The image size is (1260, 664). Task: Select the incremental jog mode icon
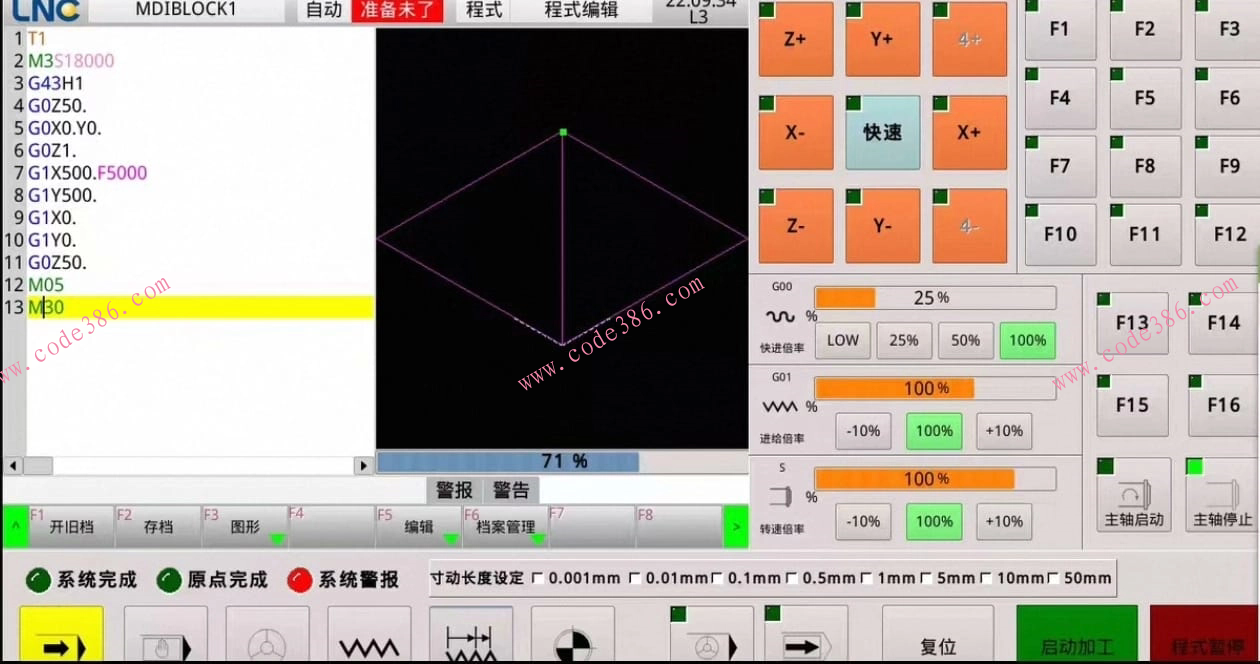click(x=471, y=637)
